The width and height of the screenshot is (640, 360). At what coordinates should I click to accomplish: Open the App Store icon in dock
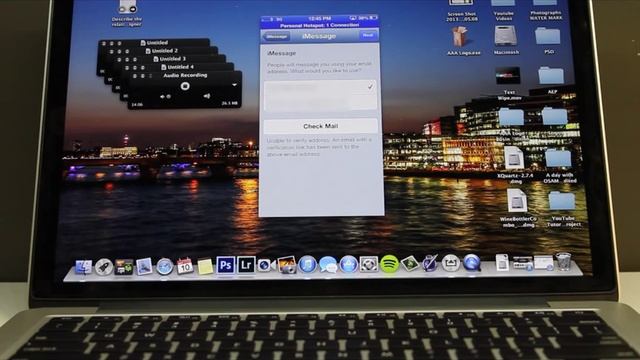click(348, 264)
